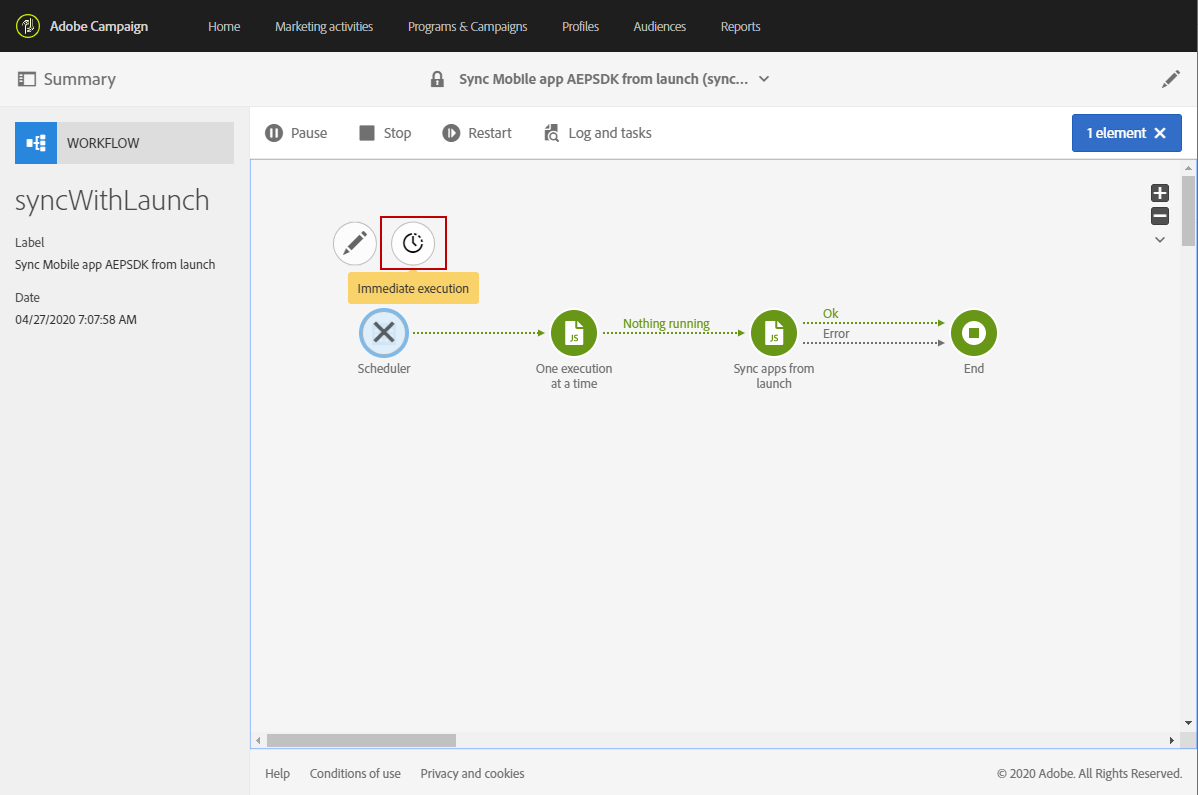Screen dimensions: 1198x795
Task: Pause the workflow
Action: [296, 133]
